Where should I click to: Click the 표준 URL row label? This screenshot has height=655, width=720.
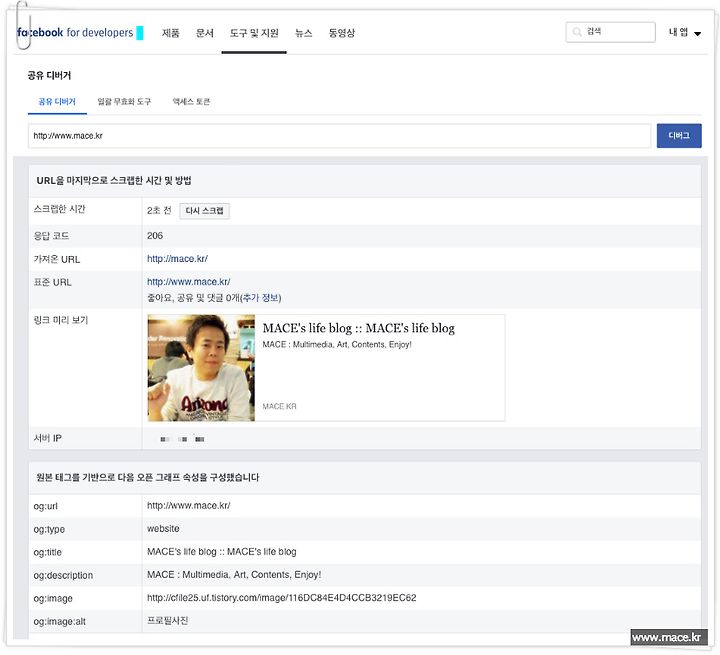point(52,282)
